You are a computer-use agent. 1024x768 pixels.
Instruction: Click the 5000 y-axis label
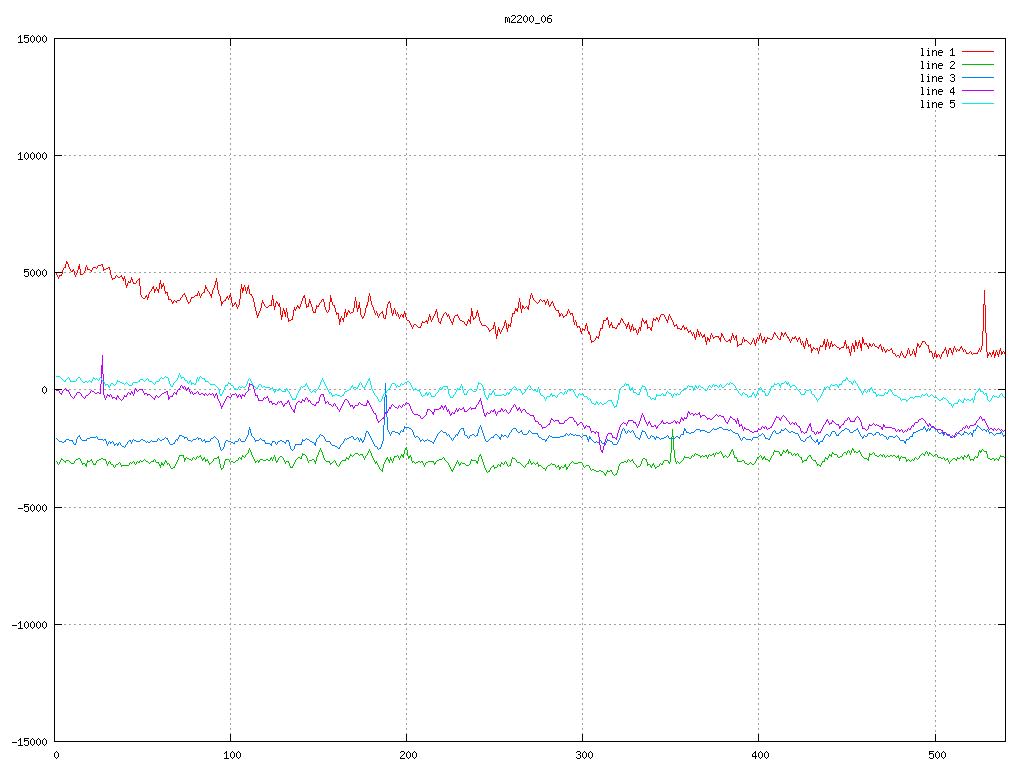pos(35,273)
